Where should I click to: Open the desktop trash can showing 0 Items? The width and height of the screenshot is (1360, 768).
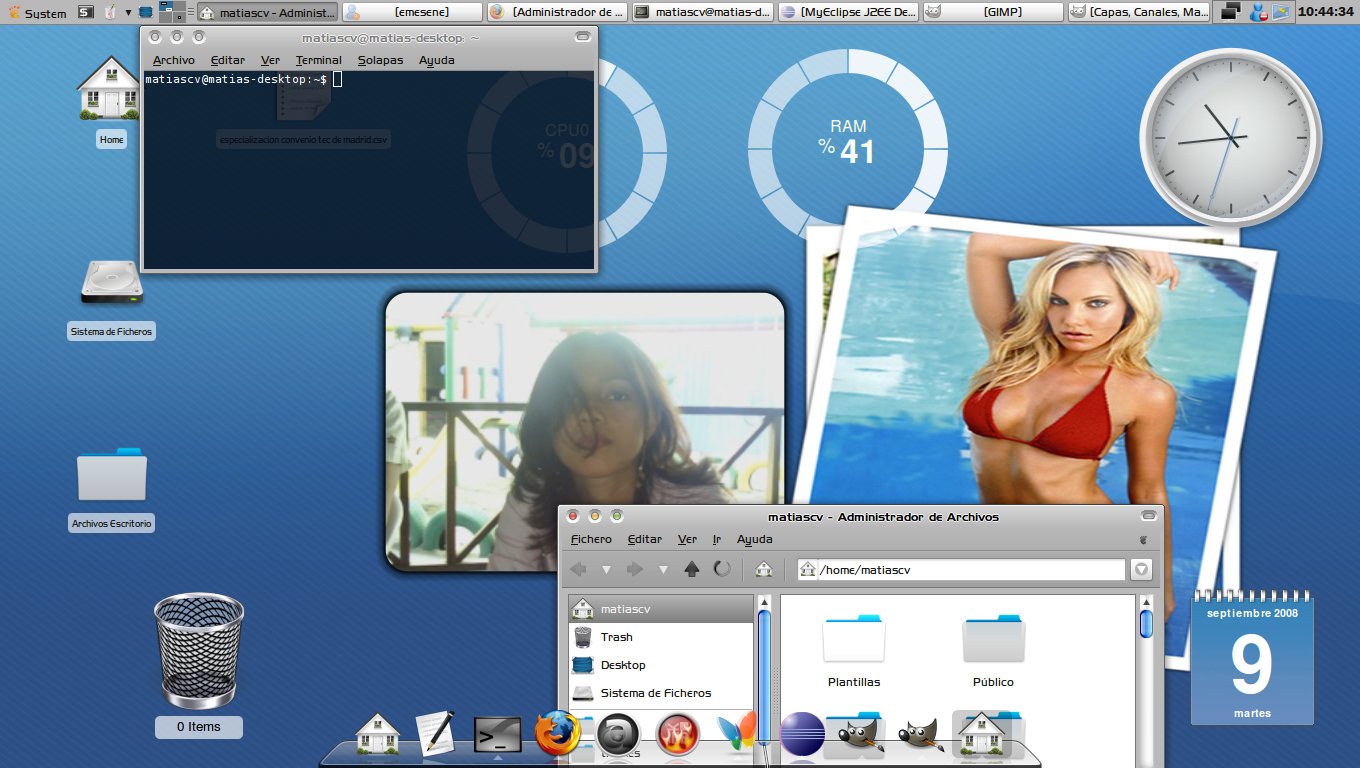(199, 665)
